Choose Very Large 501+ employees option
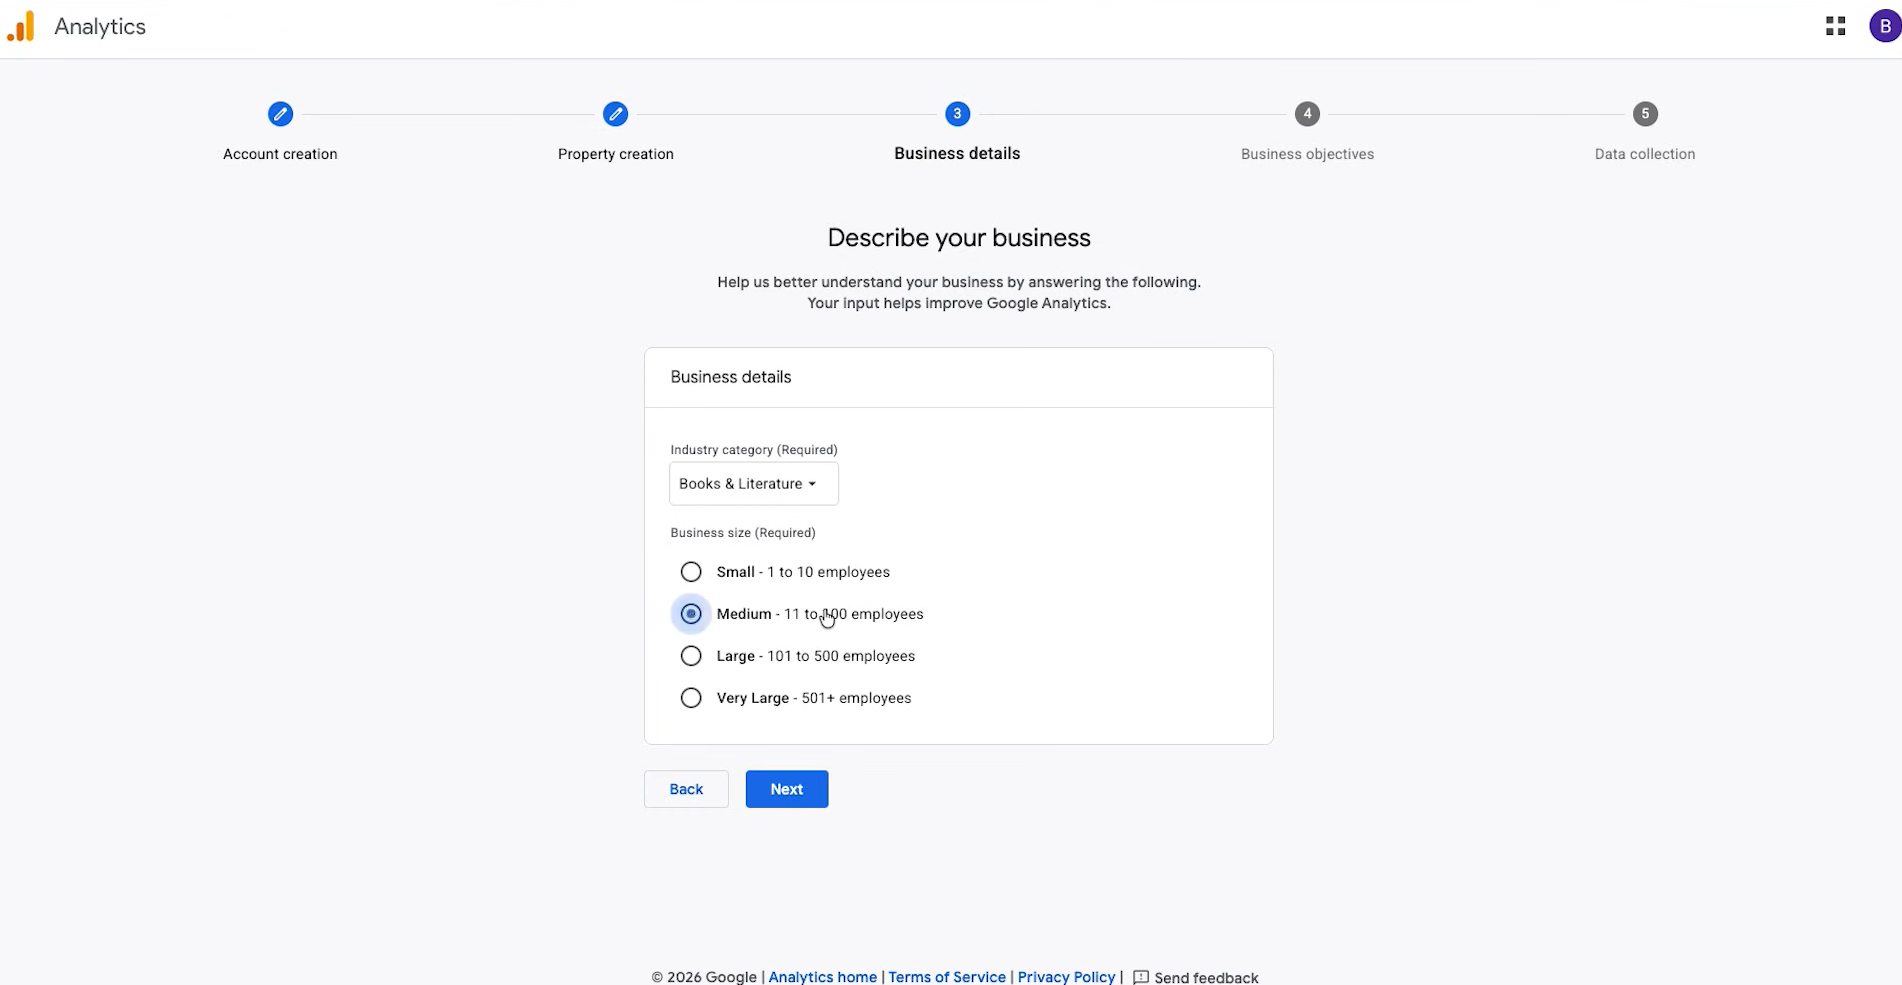Image resolution: width=1902 pixels, height=985 pixels. point(691,698)
